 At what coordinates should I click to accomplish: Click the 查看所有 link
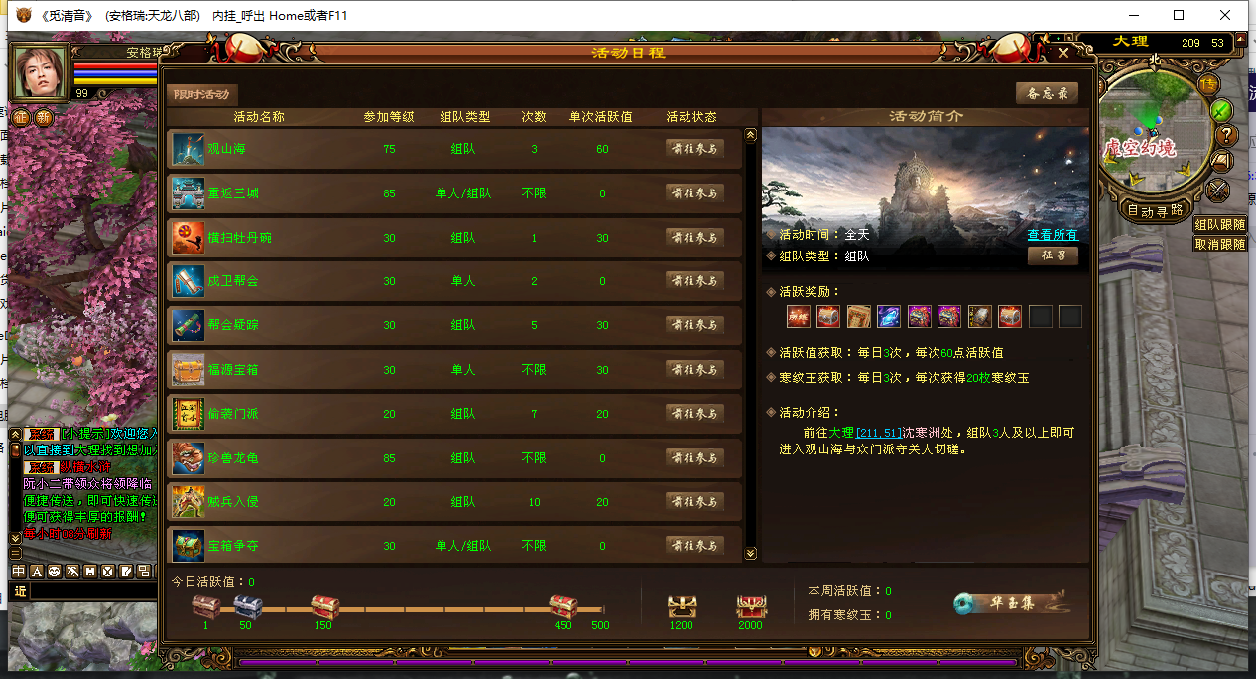[x=1052, y=235]
